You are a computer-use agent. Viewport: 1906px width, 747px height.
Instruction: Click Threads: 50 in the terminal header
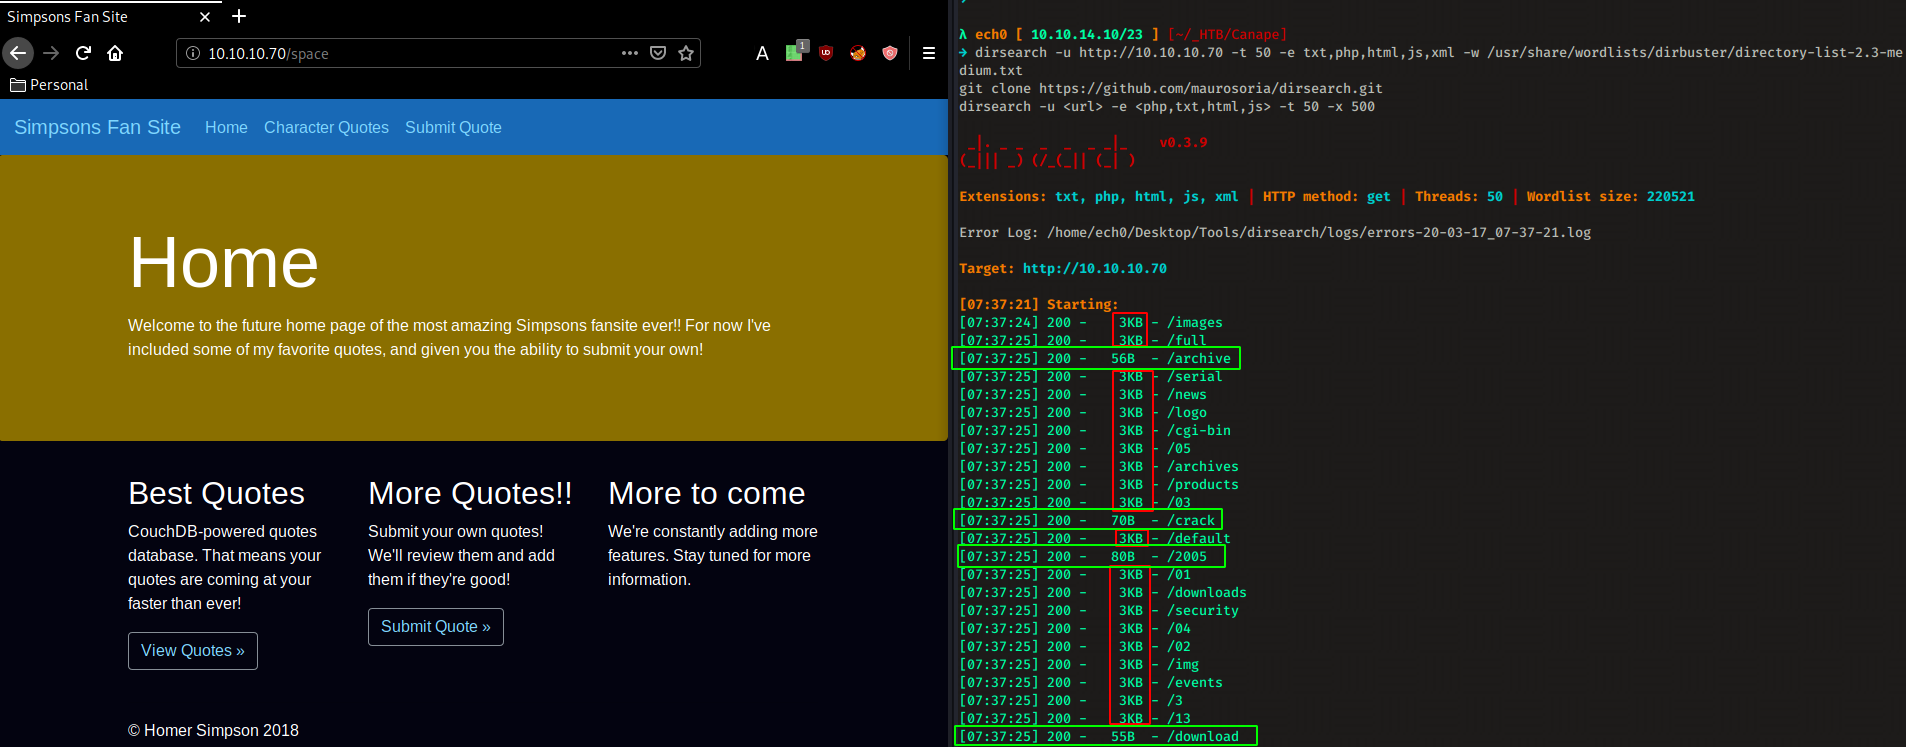(x=1459, y=196)
